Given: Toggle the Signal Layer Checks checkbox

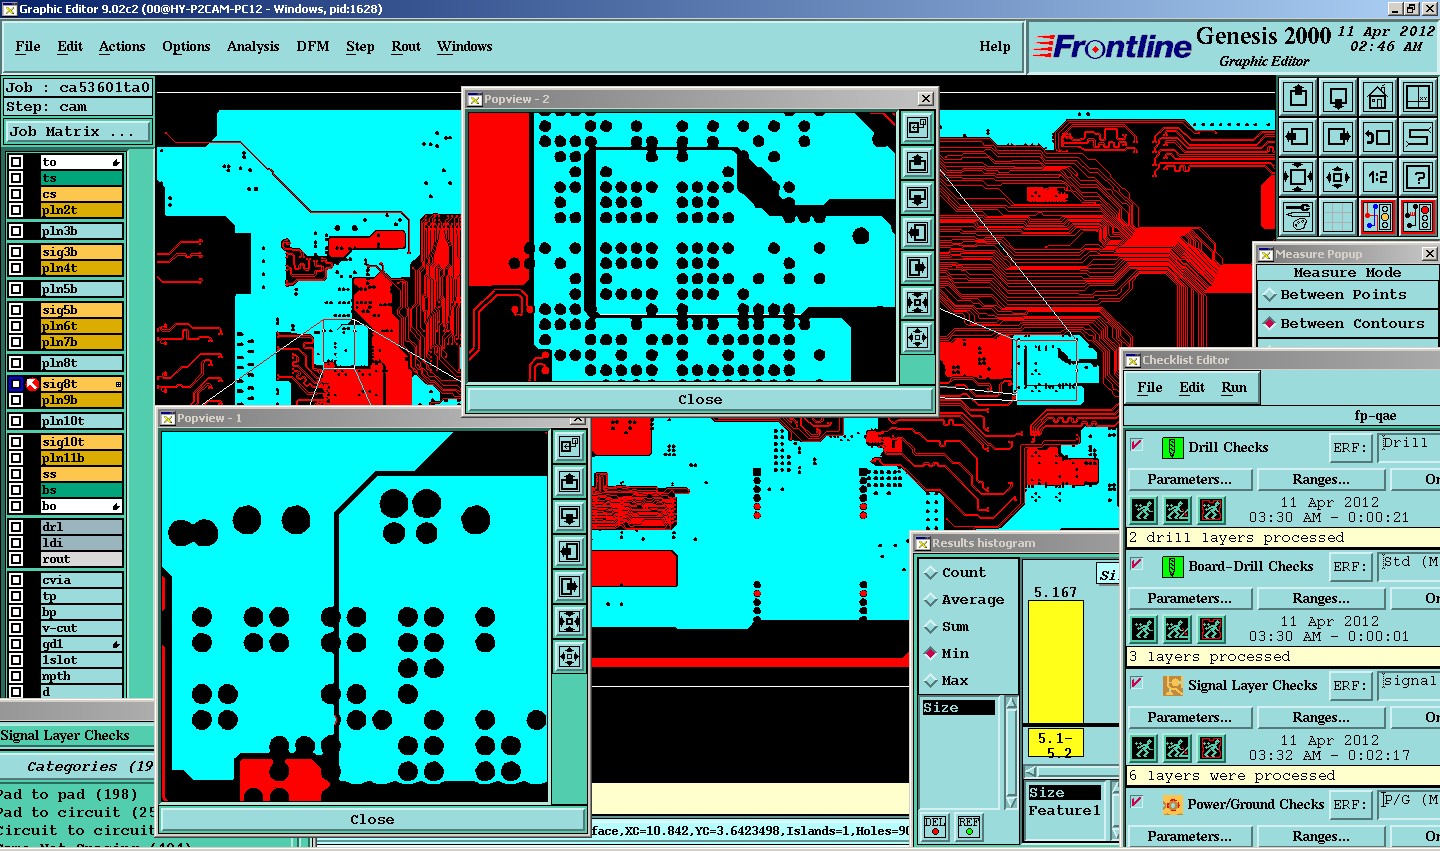Looking at the screenshot, I should [1137, 683].
